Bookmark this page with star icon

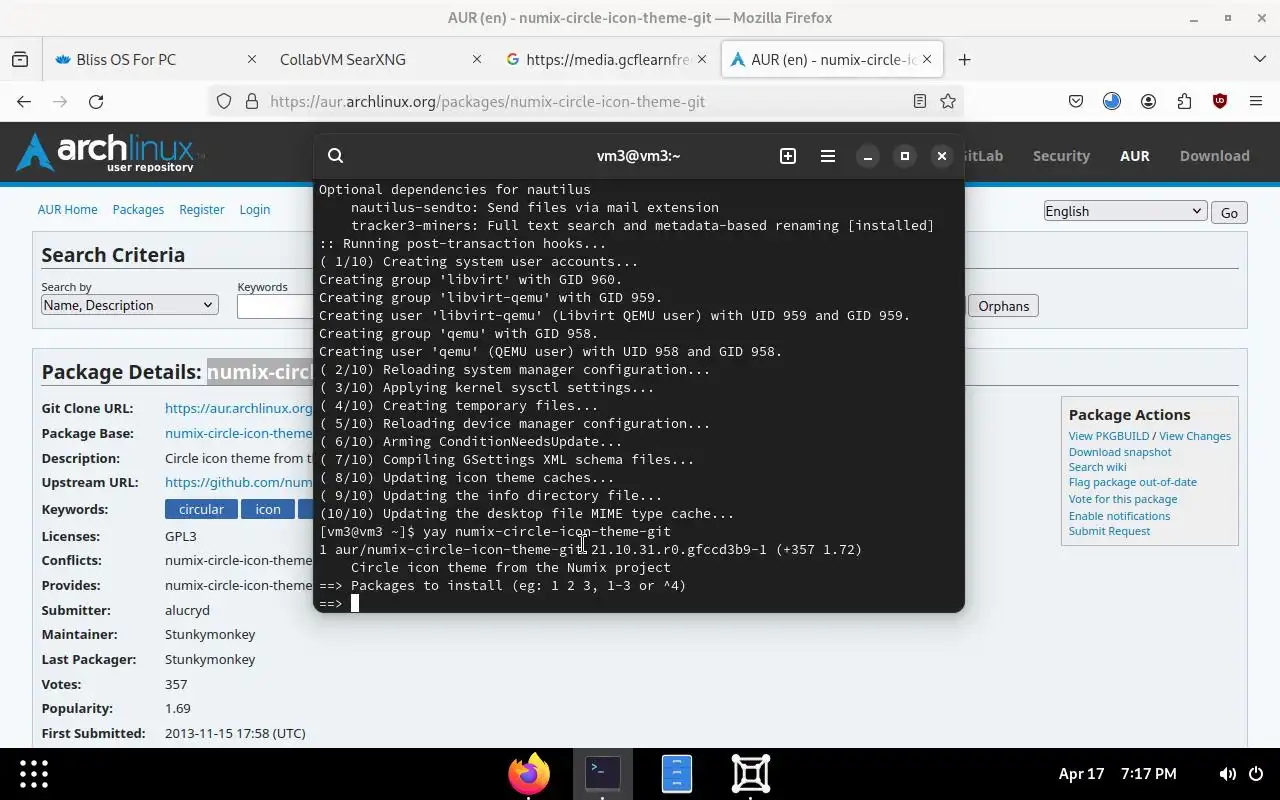click(948, 101)
